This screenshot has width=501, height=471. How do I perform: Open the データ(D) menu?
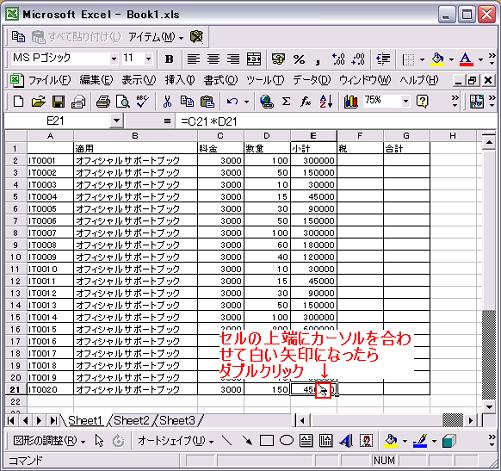(x=312, y=80)
